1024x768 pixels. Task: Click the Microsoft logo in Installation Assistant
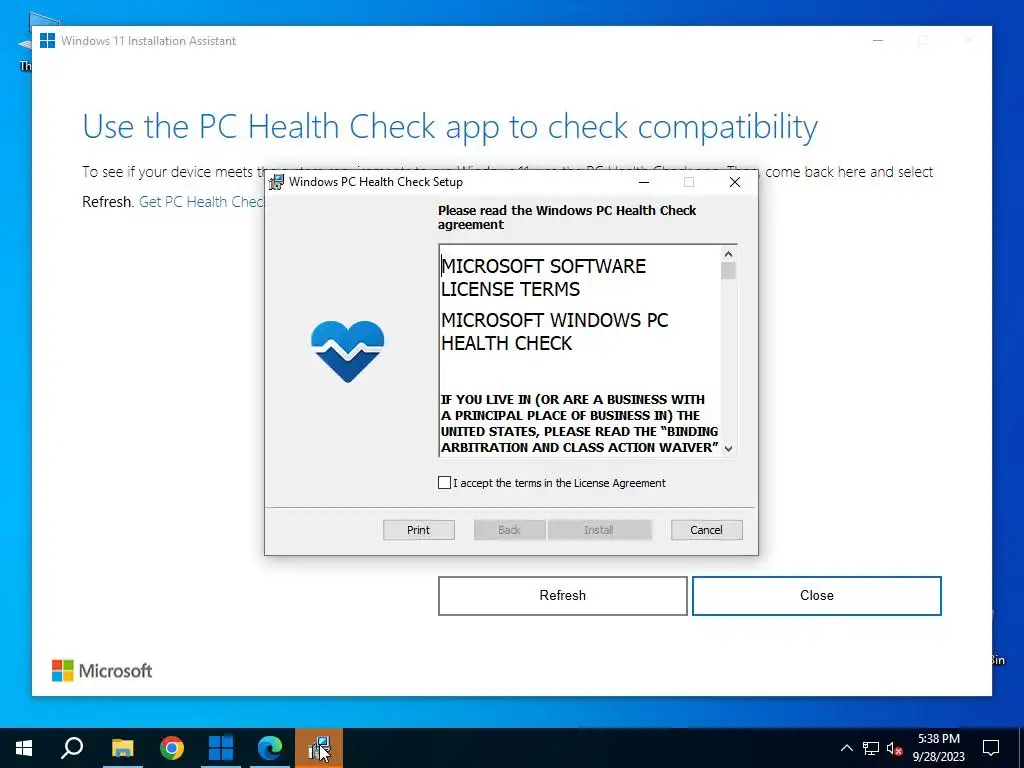click(102, 671)
